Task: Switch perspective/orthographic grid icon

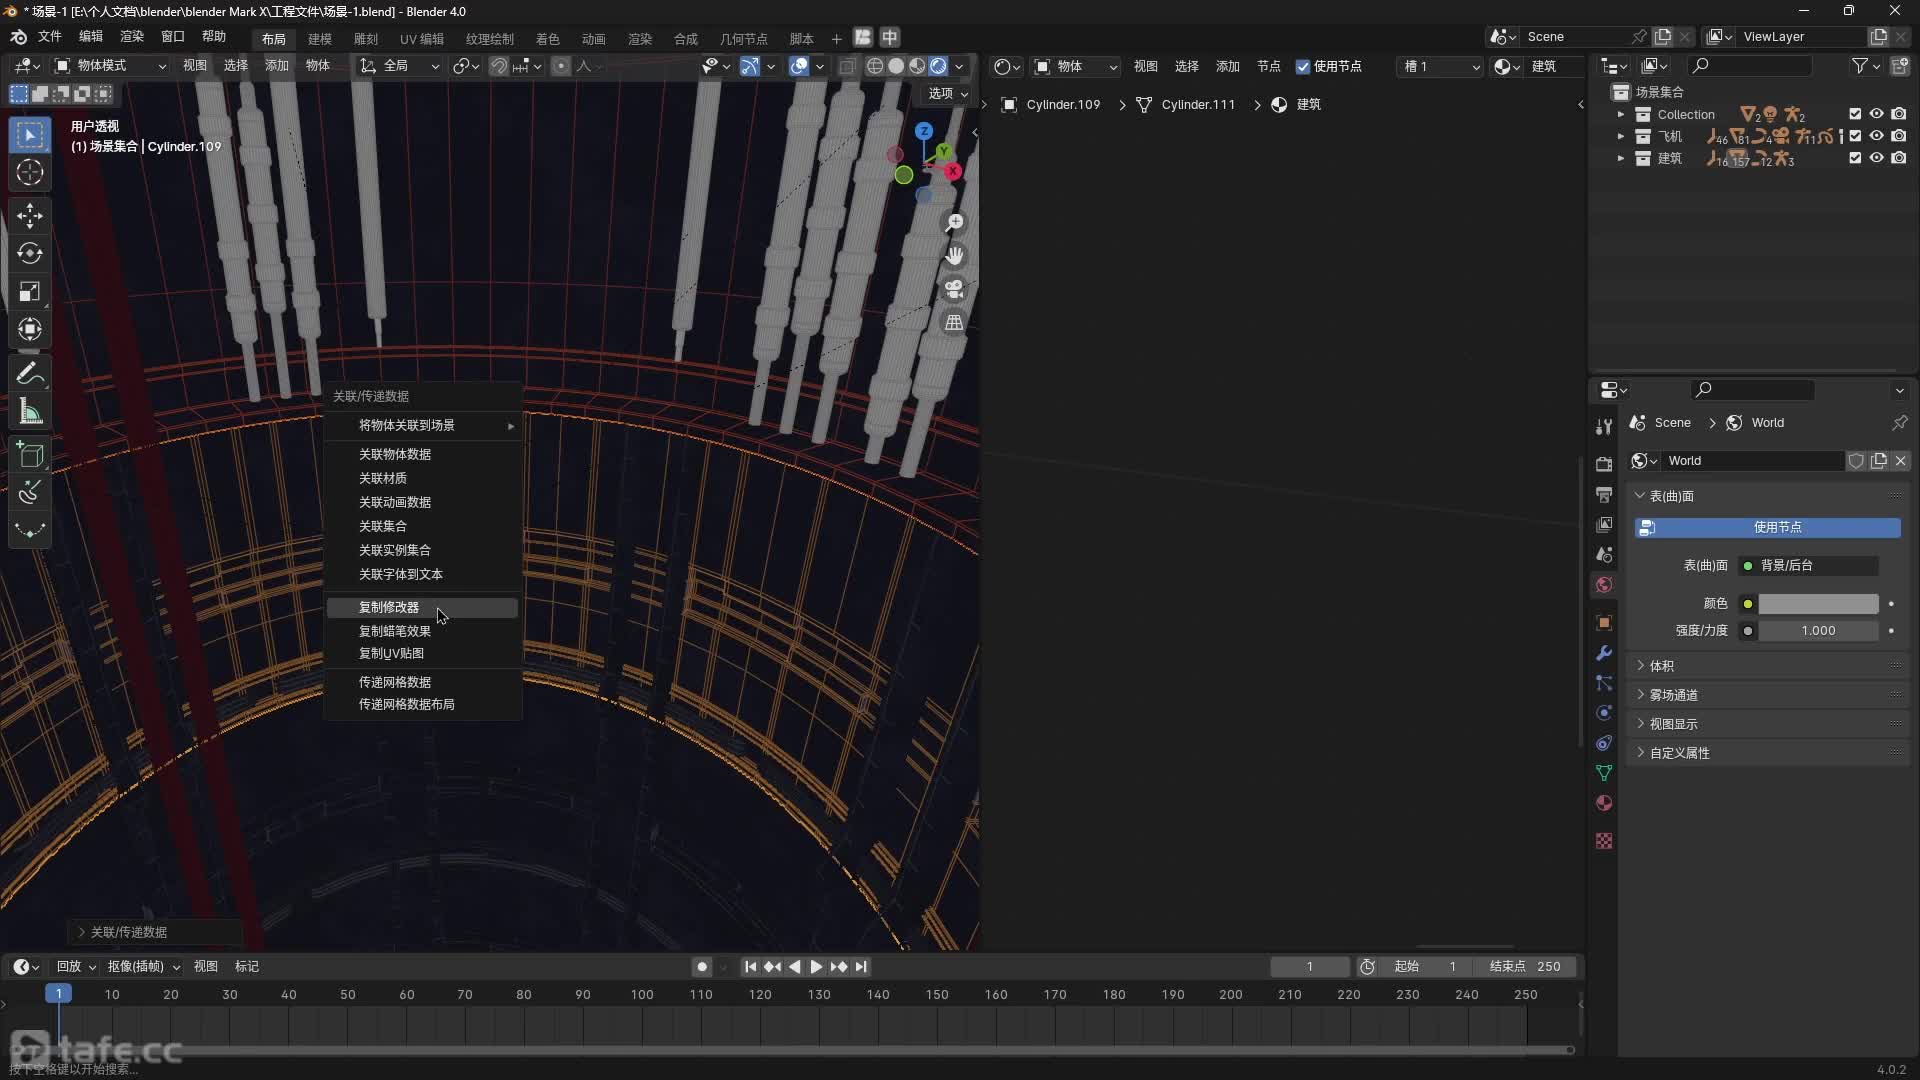Action: [955, 323]
